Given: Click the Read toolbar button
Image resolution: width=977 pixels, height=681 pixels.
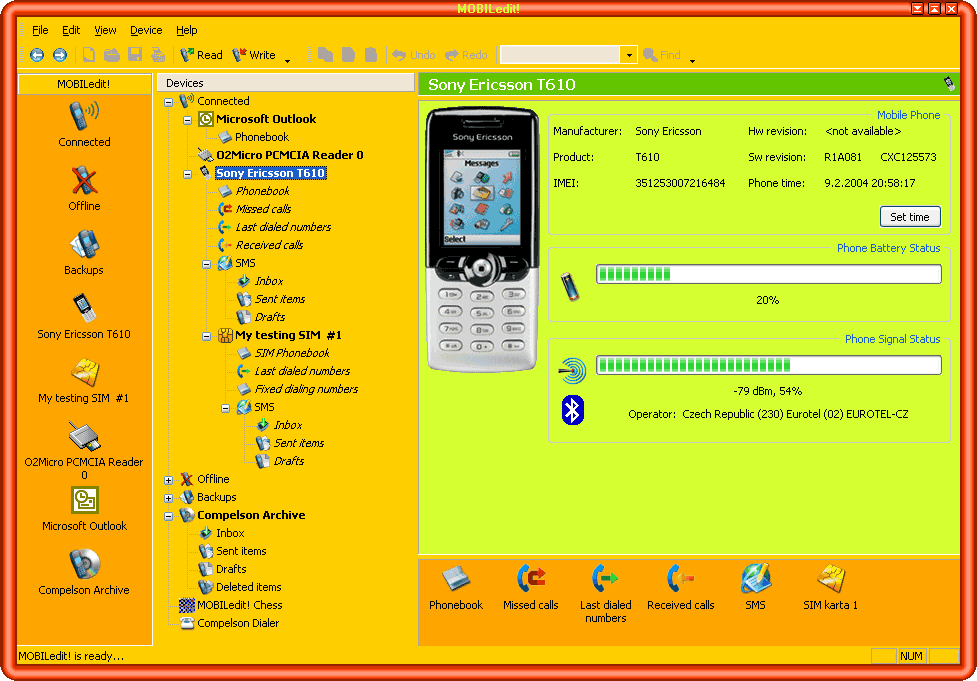Looking at the screenshot, I should [201, 55].
